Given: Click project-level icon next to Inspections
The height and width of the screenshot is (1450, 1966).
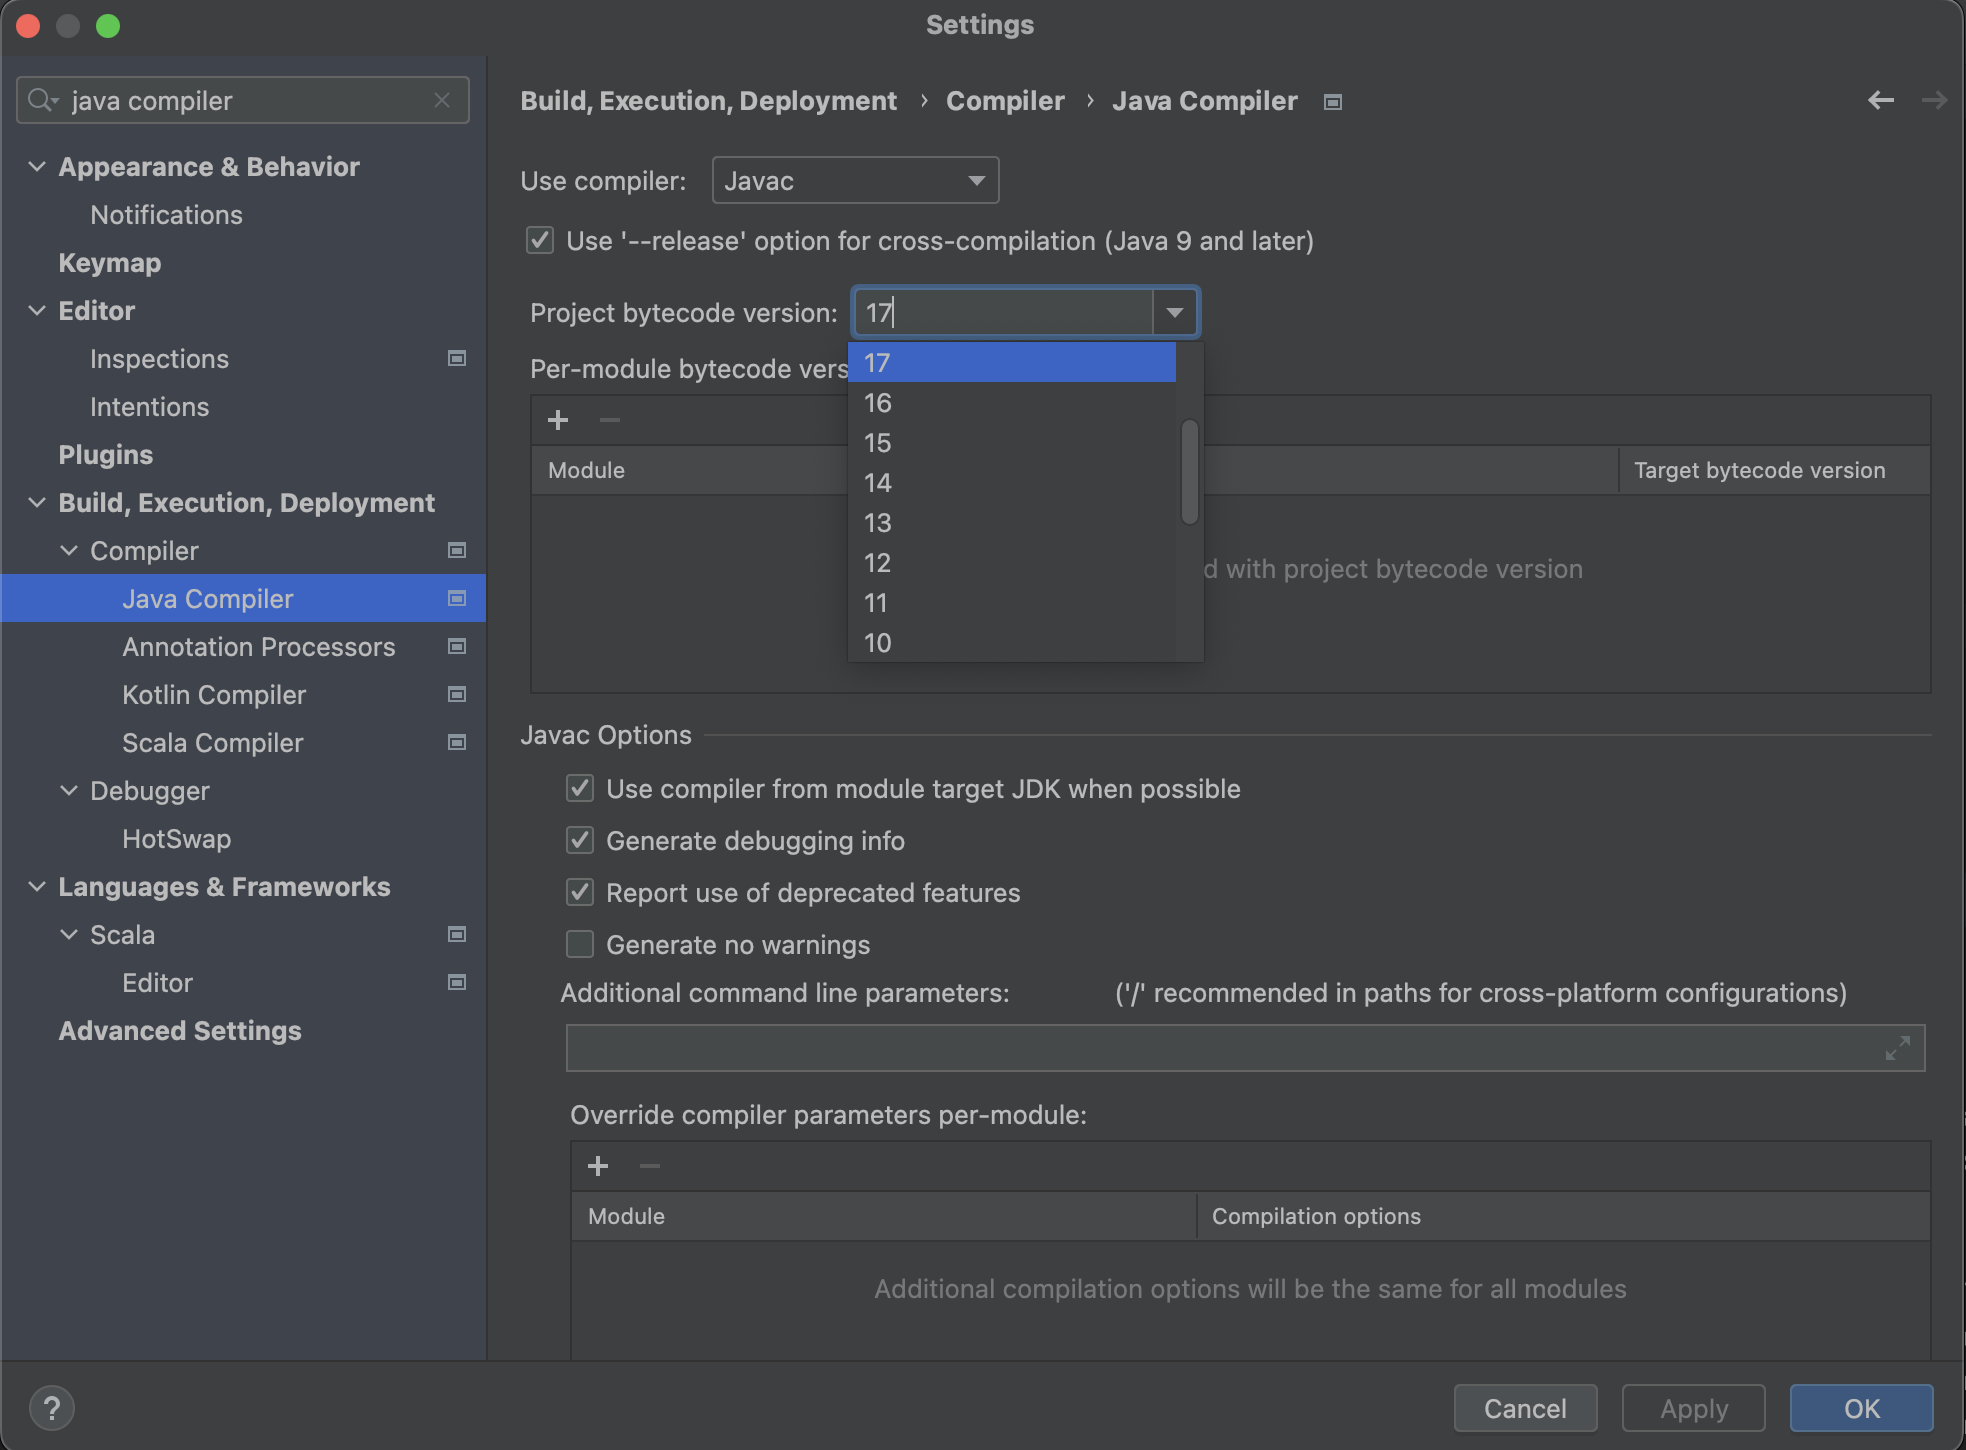Looking at the screenshot, I should coord(457,358).
